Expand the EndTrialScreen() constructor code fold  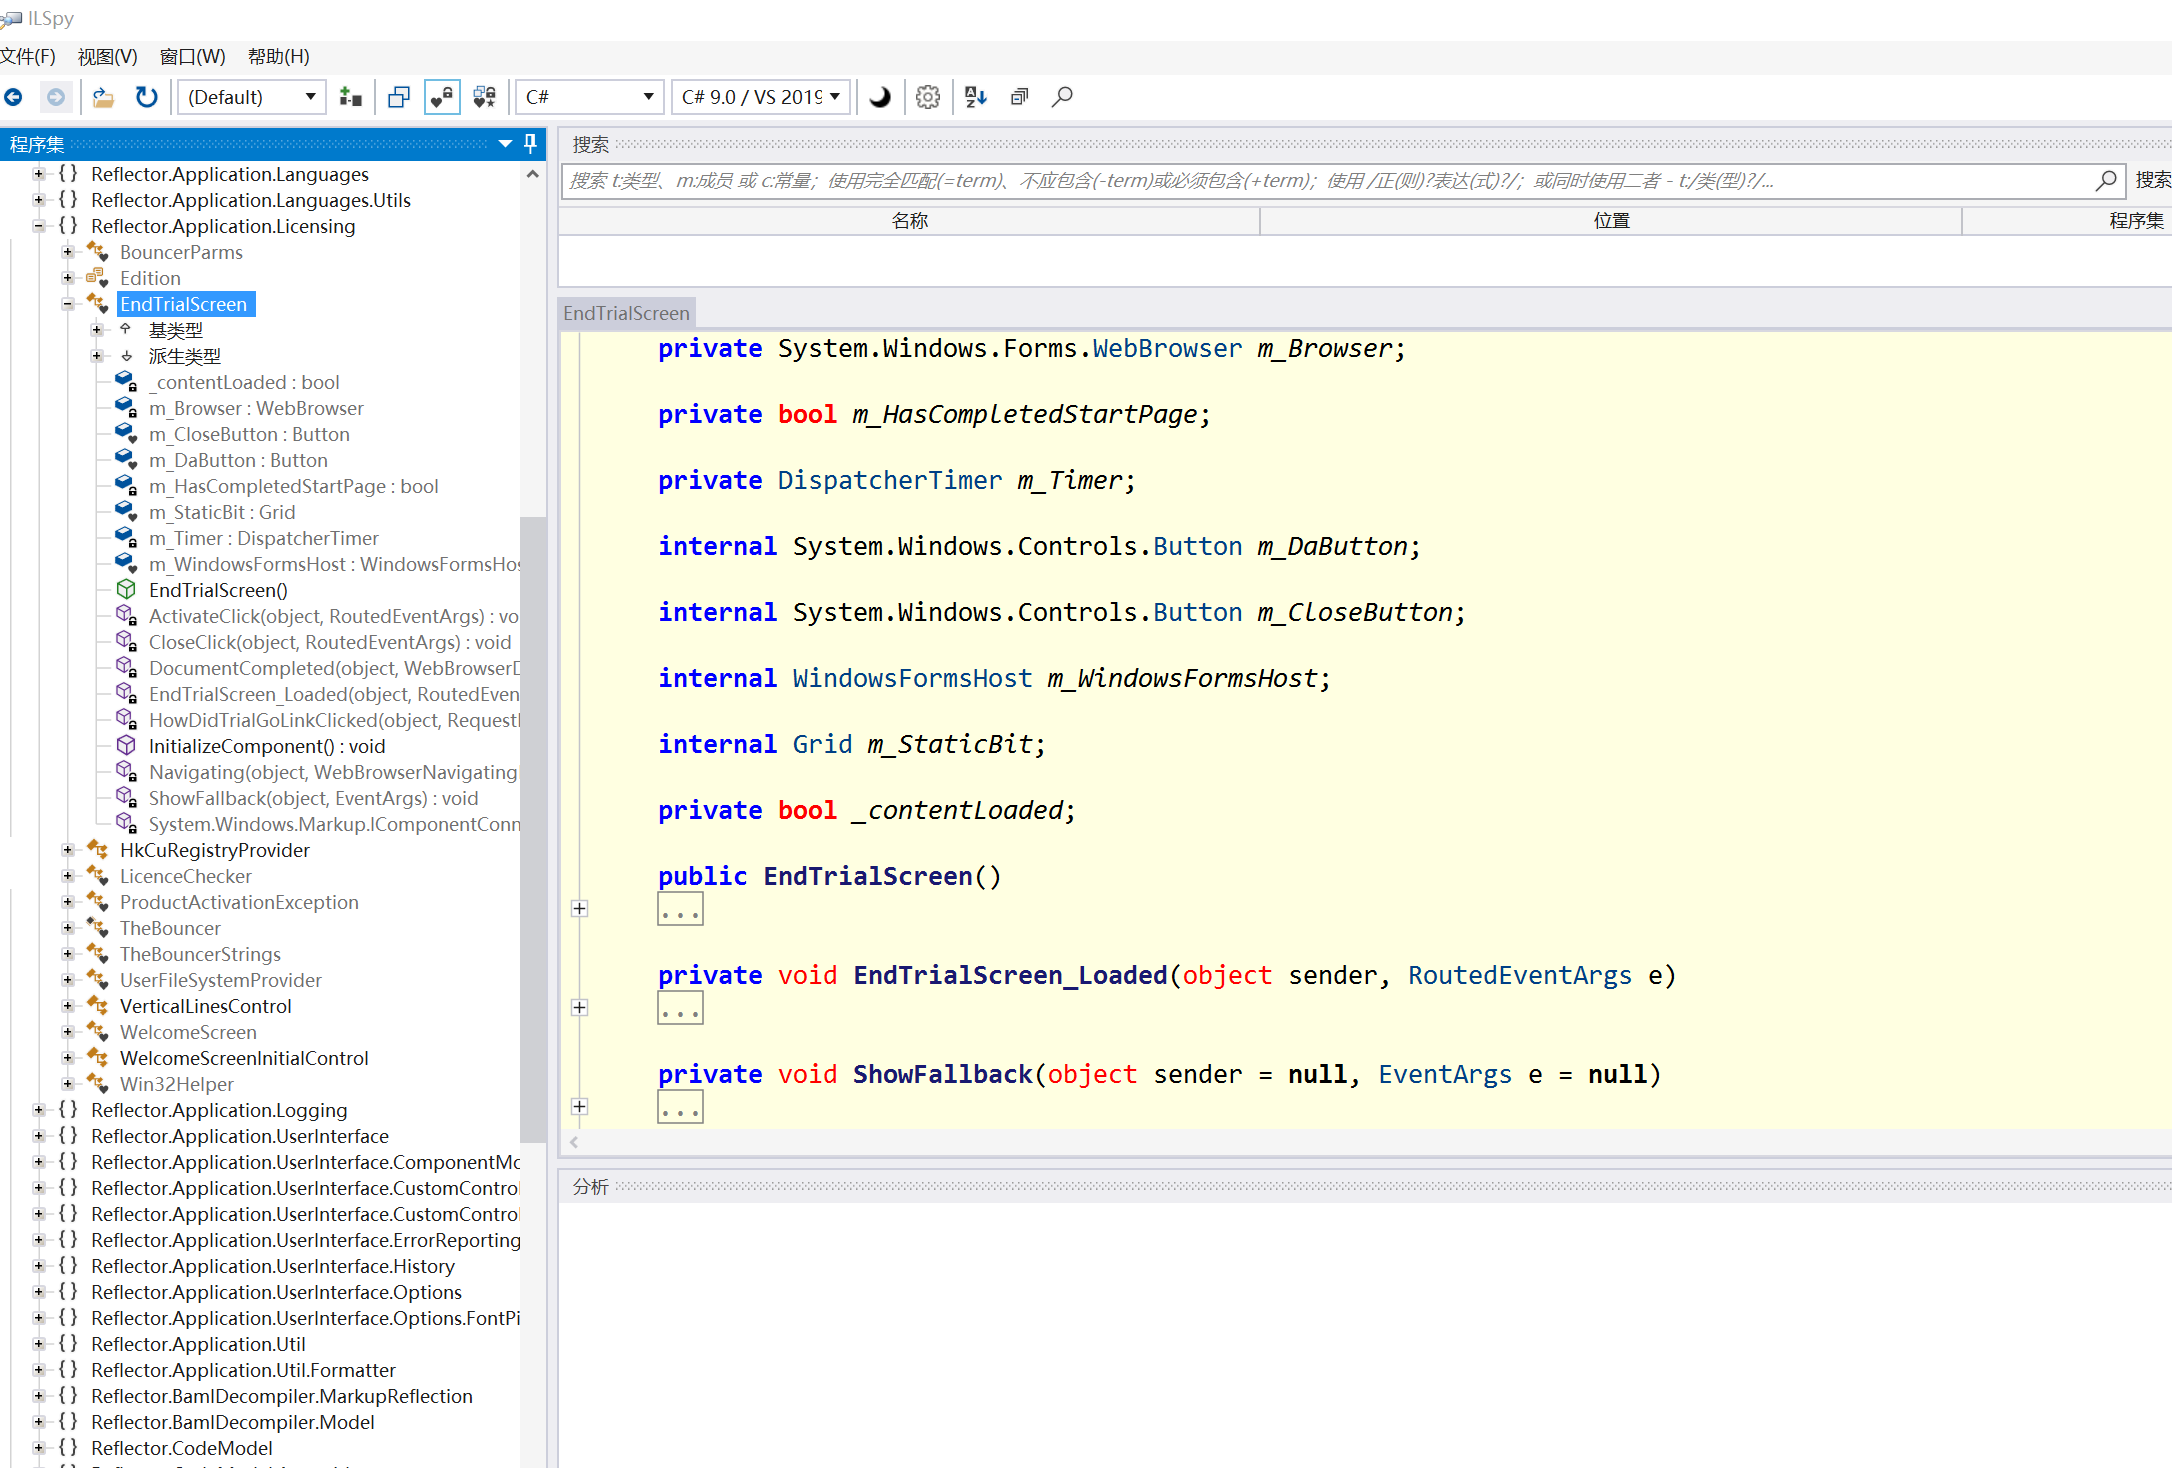click(x=579, y=908)
